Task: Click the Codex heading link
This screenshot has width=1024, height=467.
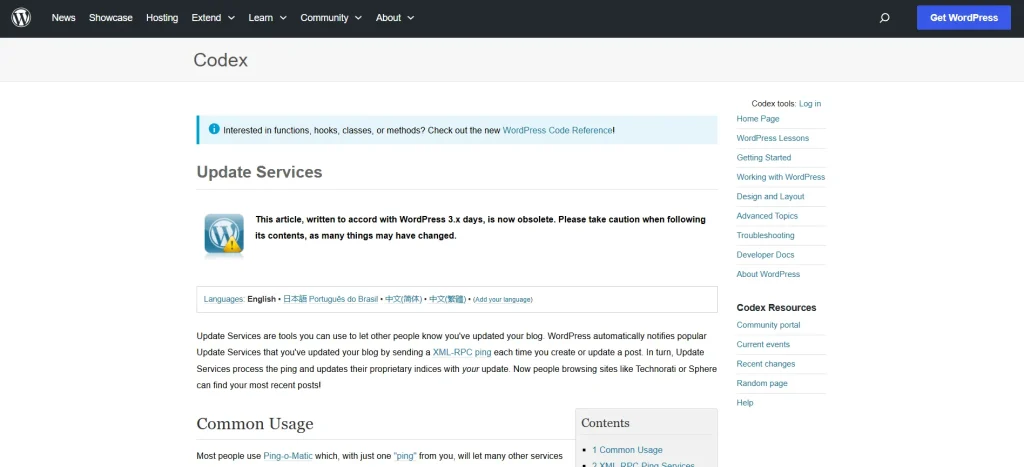Action: tap(220, 60)
